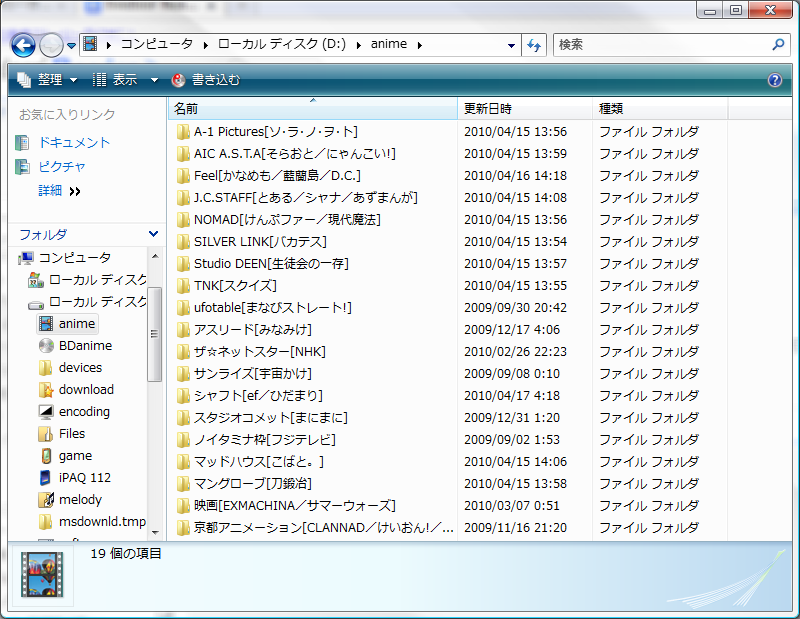The width and height of the screenshot is (800, 619).
Task: Open recent pages dropdown next to Forward button
Action: click(71, 45)
